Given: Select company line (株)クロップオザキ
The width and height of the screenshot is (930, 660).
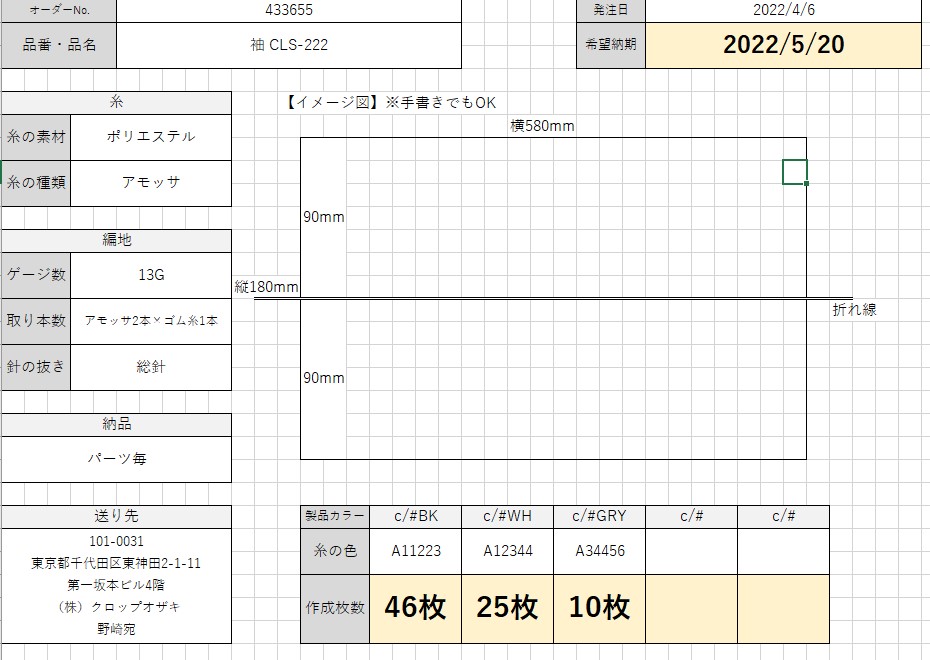Looking at the screenshot, I should (119, 607).
